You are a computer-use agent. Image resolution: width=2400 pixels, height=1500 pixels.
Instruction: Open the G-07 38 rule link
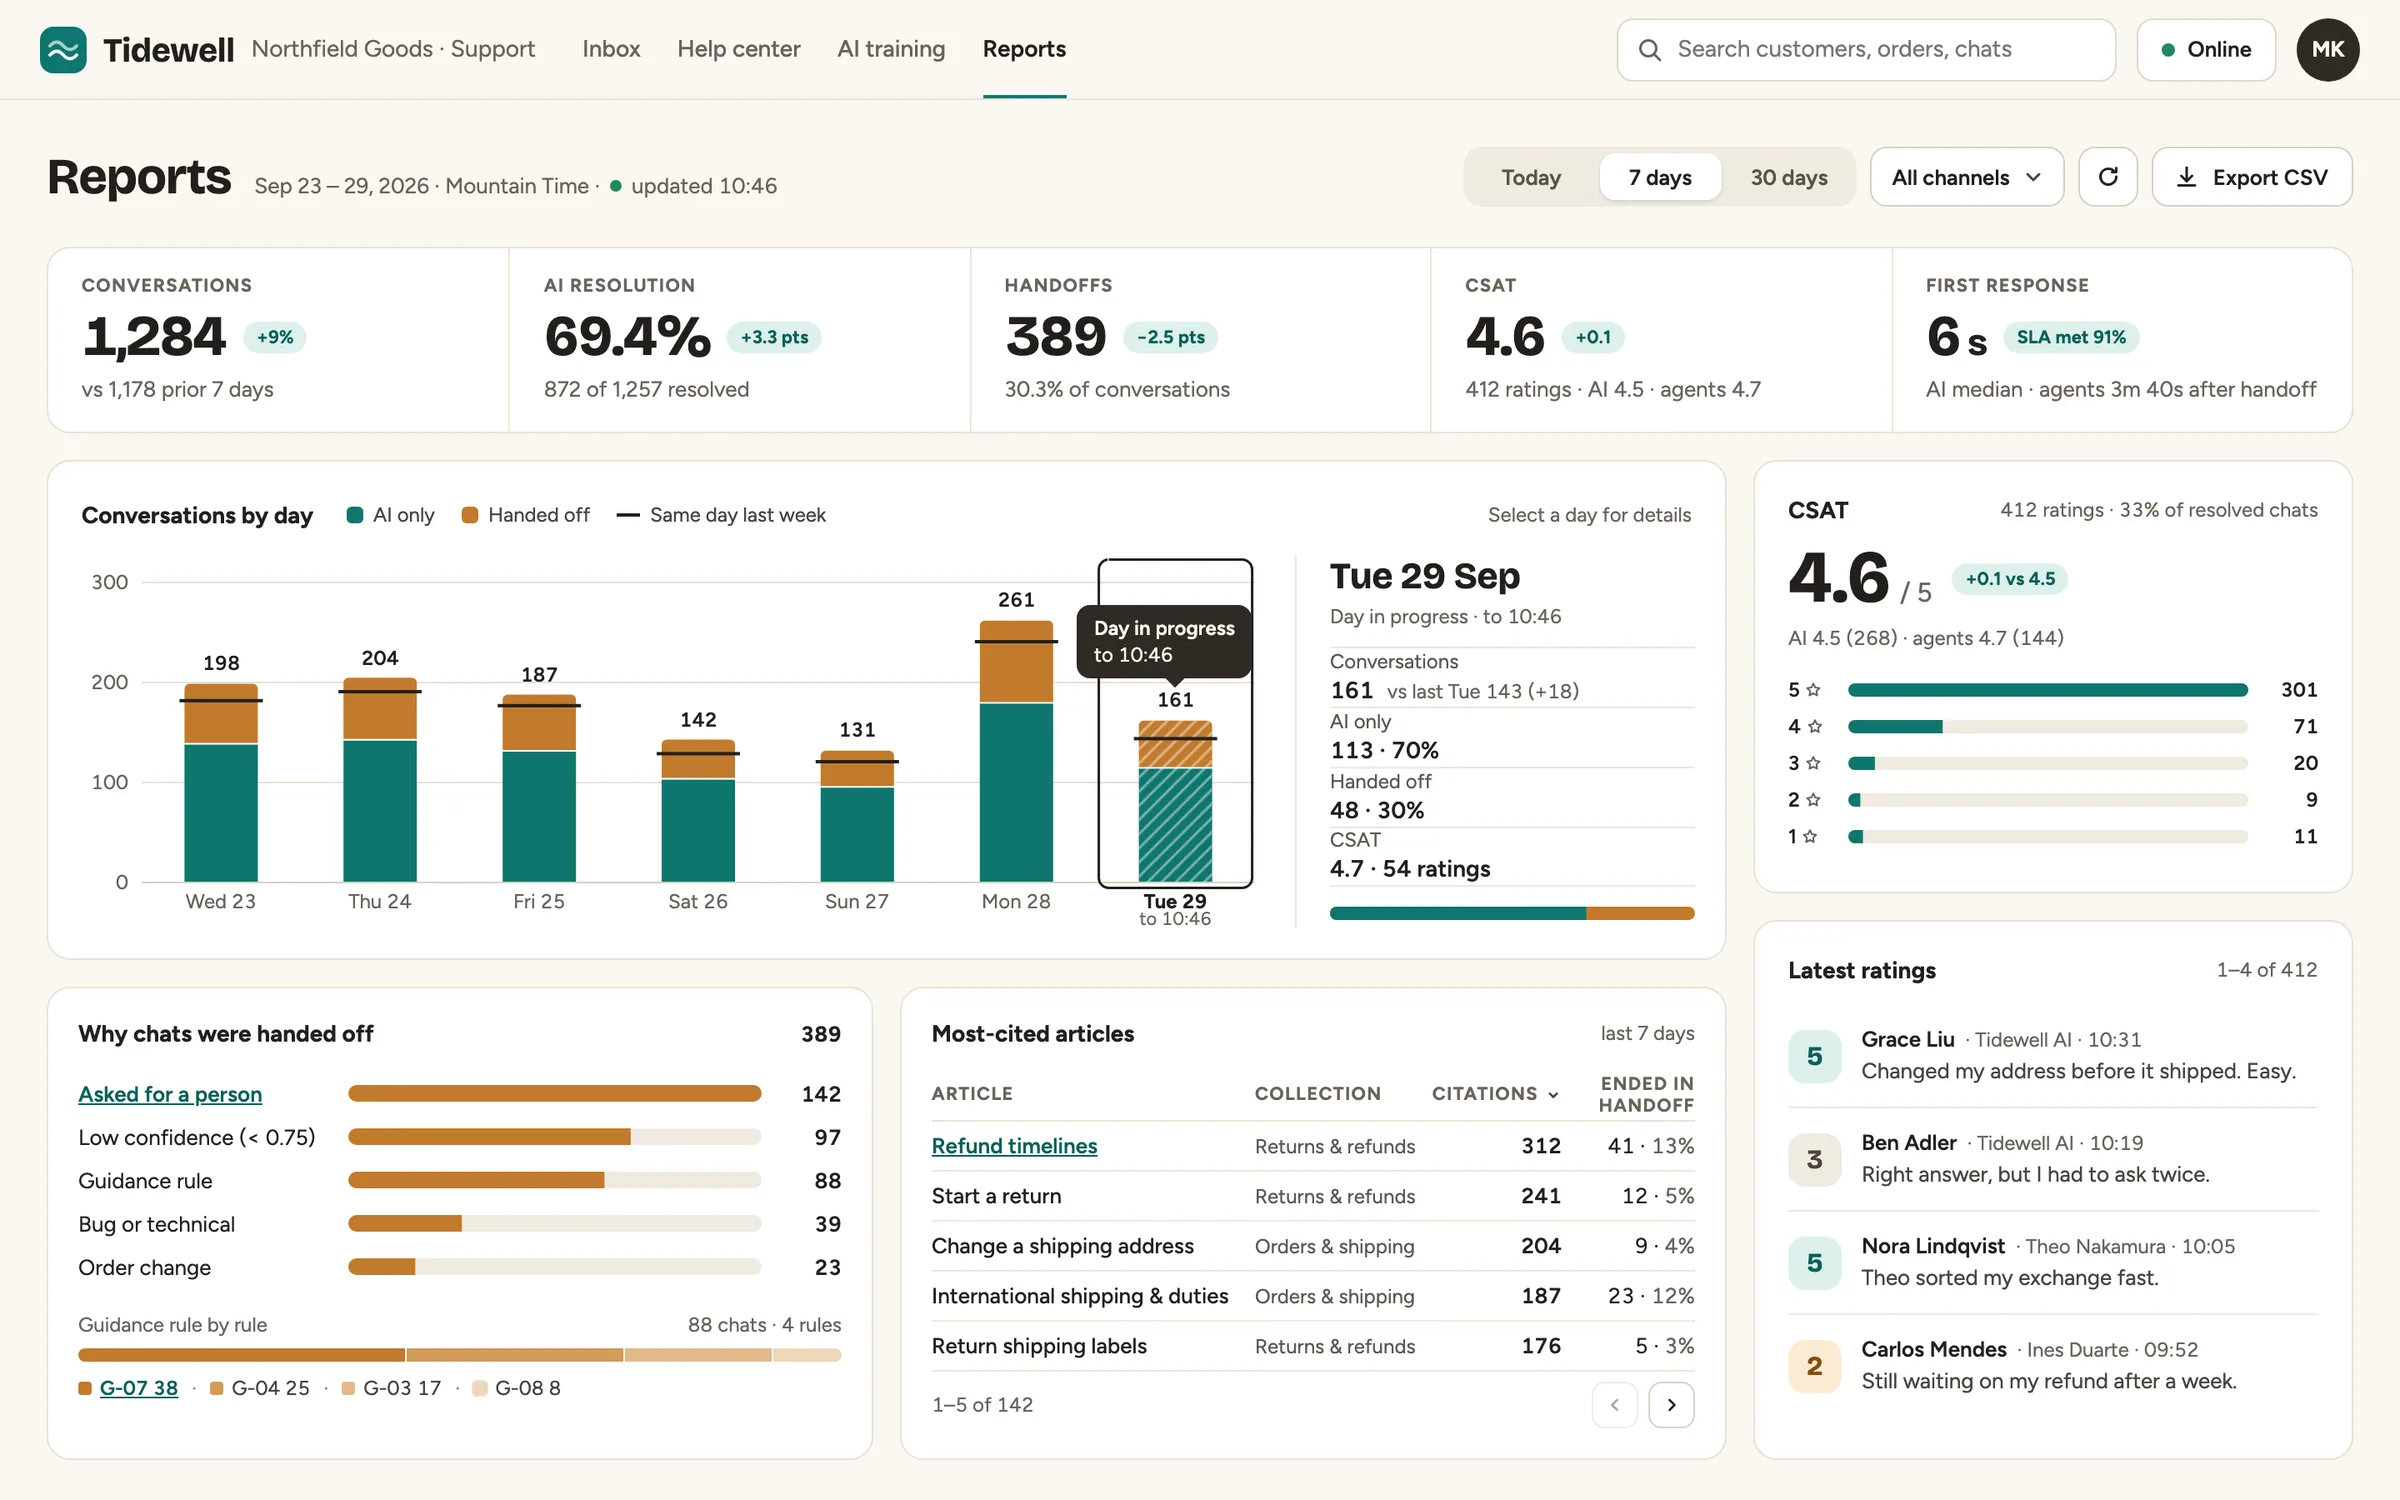pyautogui.click(x=138, y=1388)
